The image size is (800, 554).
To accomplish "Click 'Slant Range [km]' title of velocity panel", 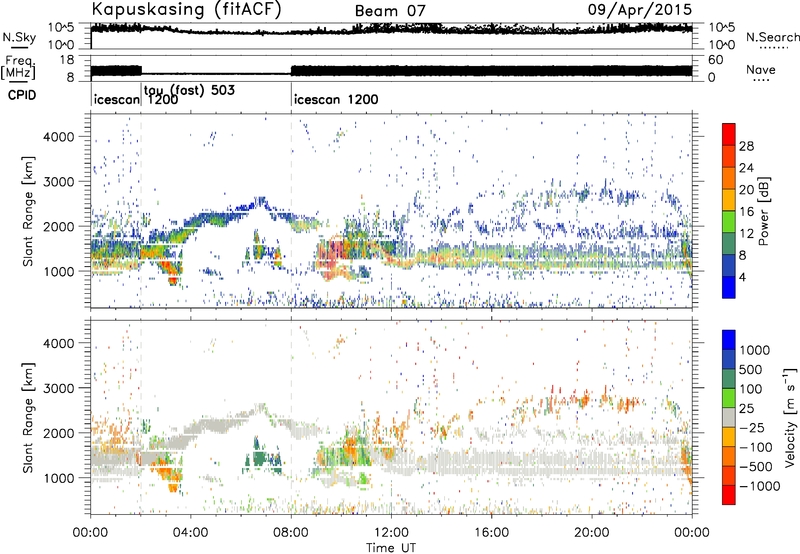I will [28, 418].
